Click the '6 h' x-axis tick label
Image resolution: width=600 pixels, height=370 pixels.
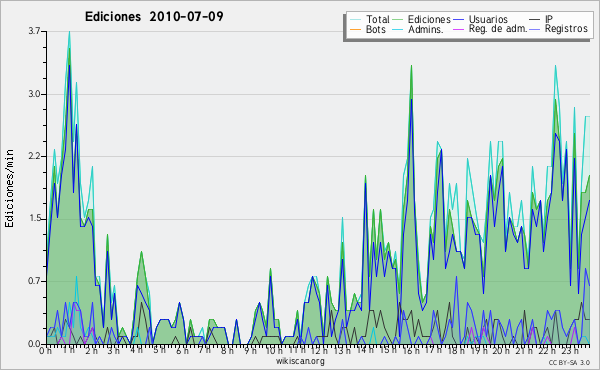point(182,351)
